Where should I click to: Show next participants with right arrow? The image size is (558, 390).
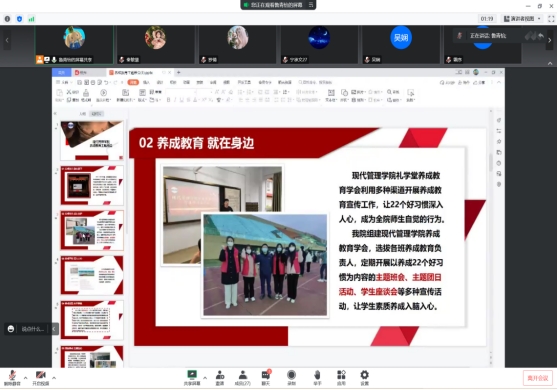pos(549,40)
